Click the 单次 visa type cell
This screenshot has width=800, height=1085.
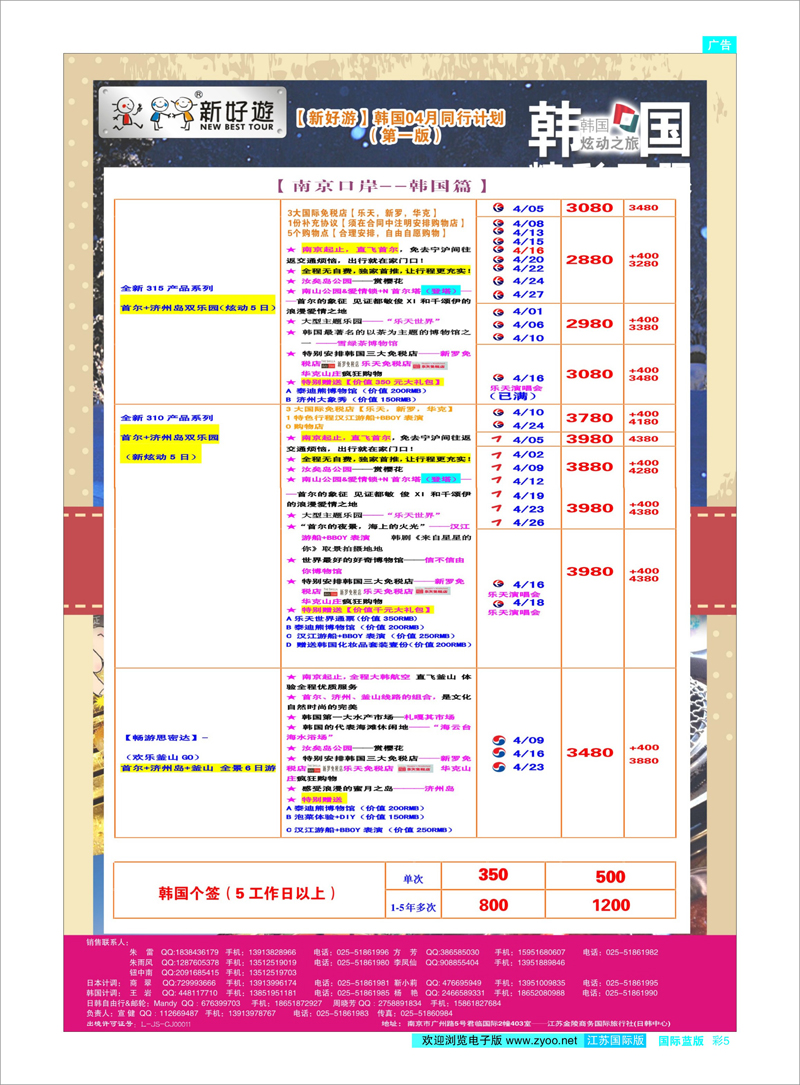(413, 879)
